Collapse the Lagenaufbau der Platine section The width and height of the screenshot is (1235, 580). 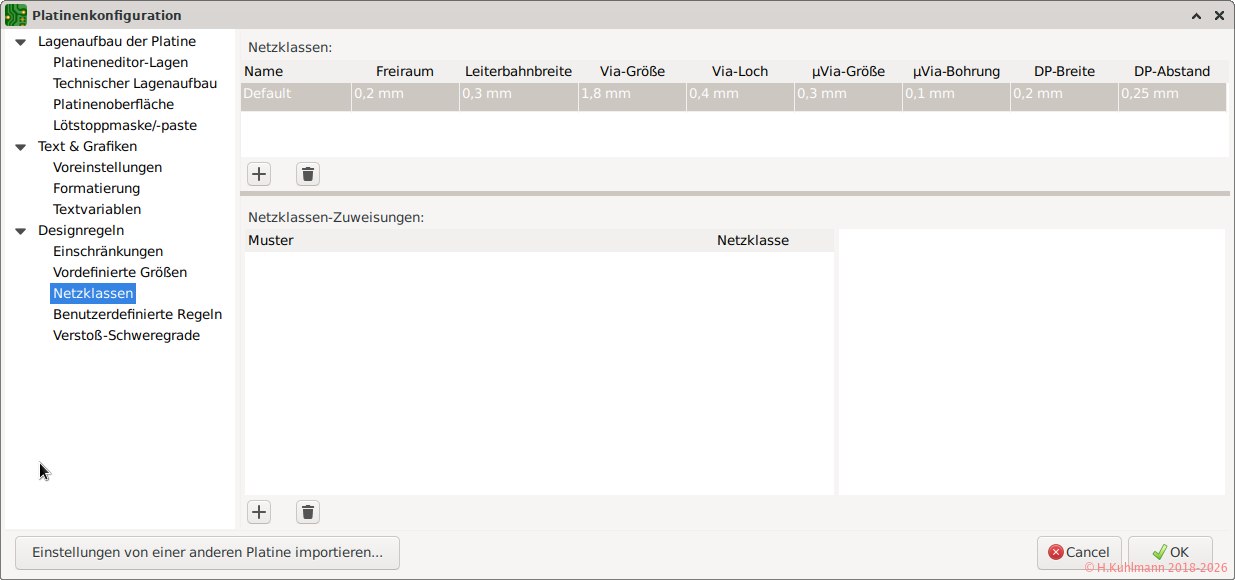click(20, 42)
